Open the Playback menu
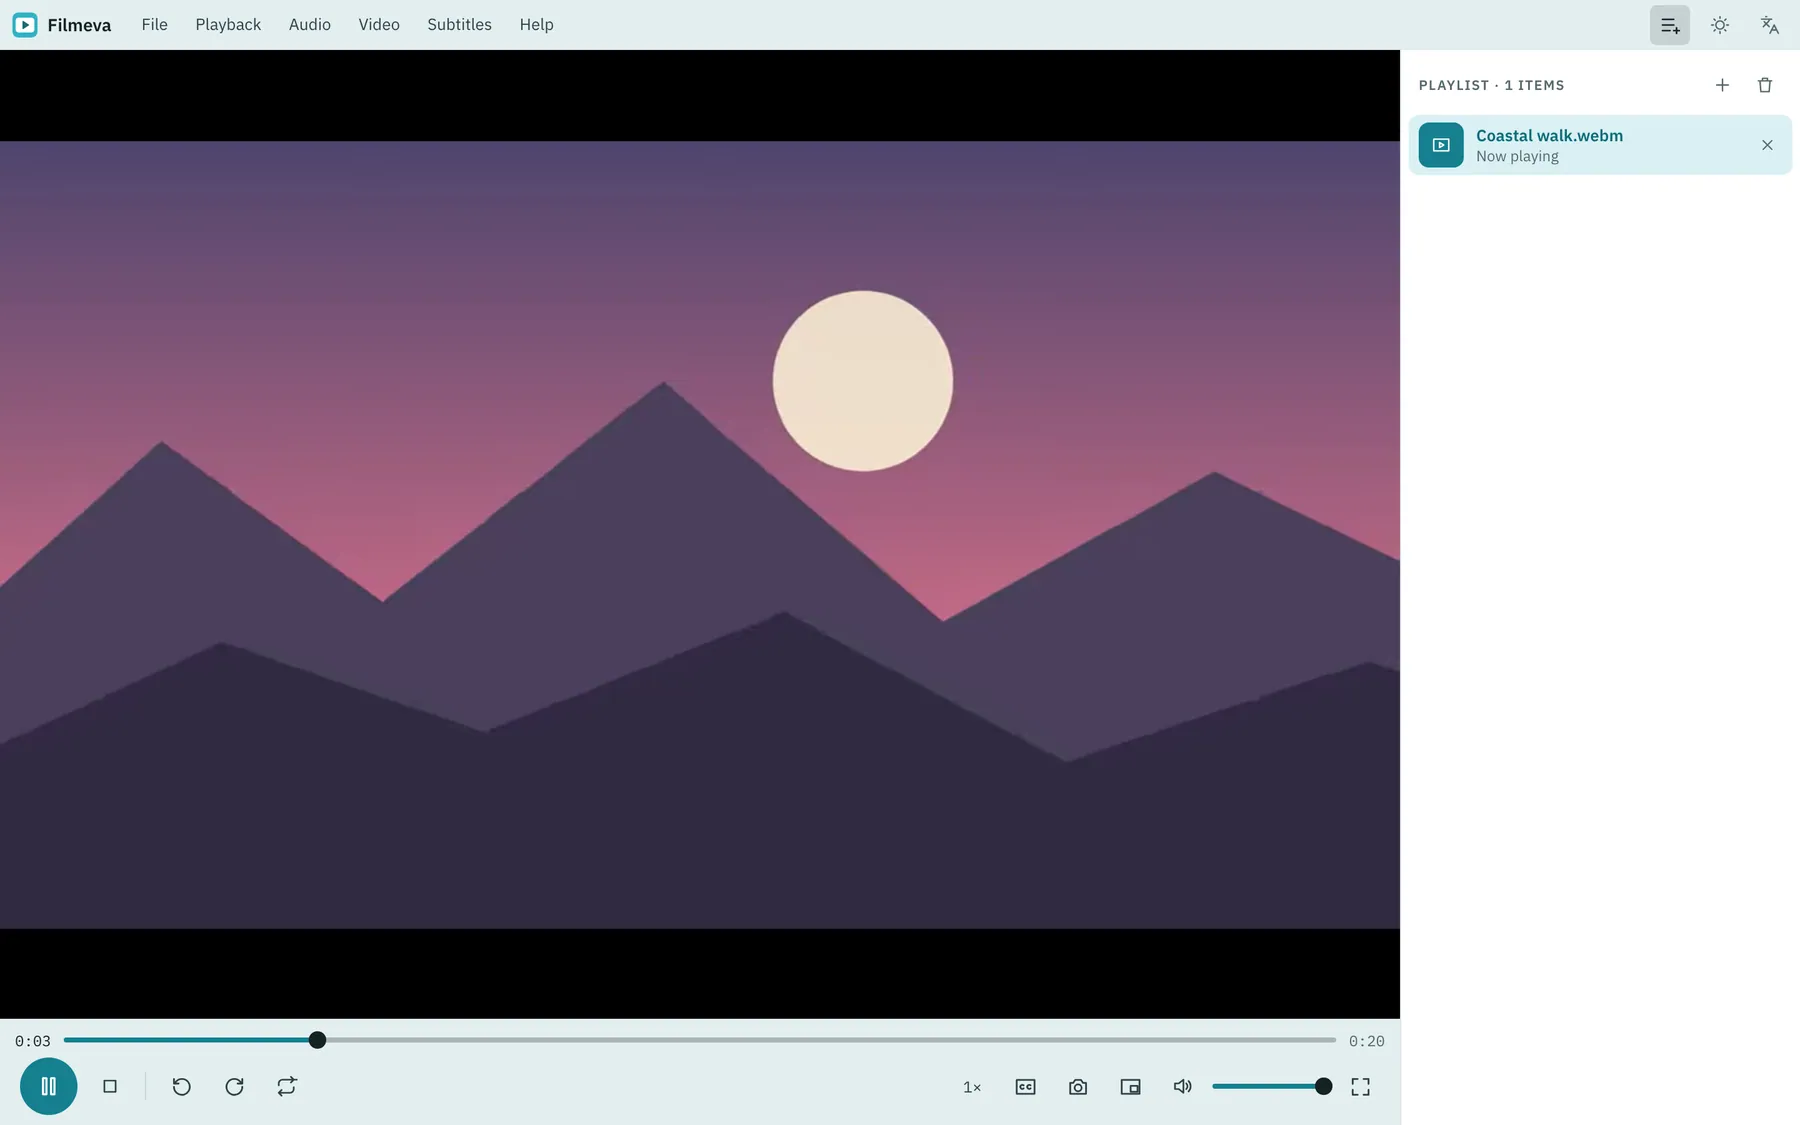 point(228,24)
